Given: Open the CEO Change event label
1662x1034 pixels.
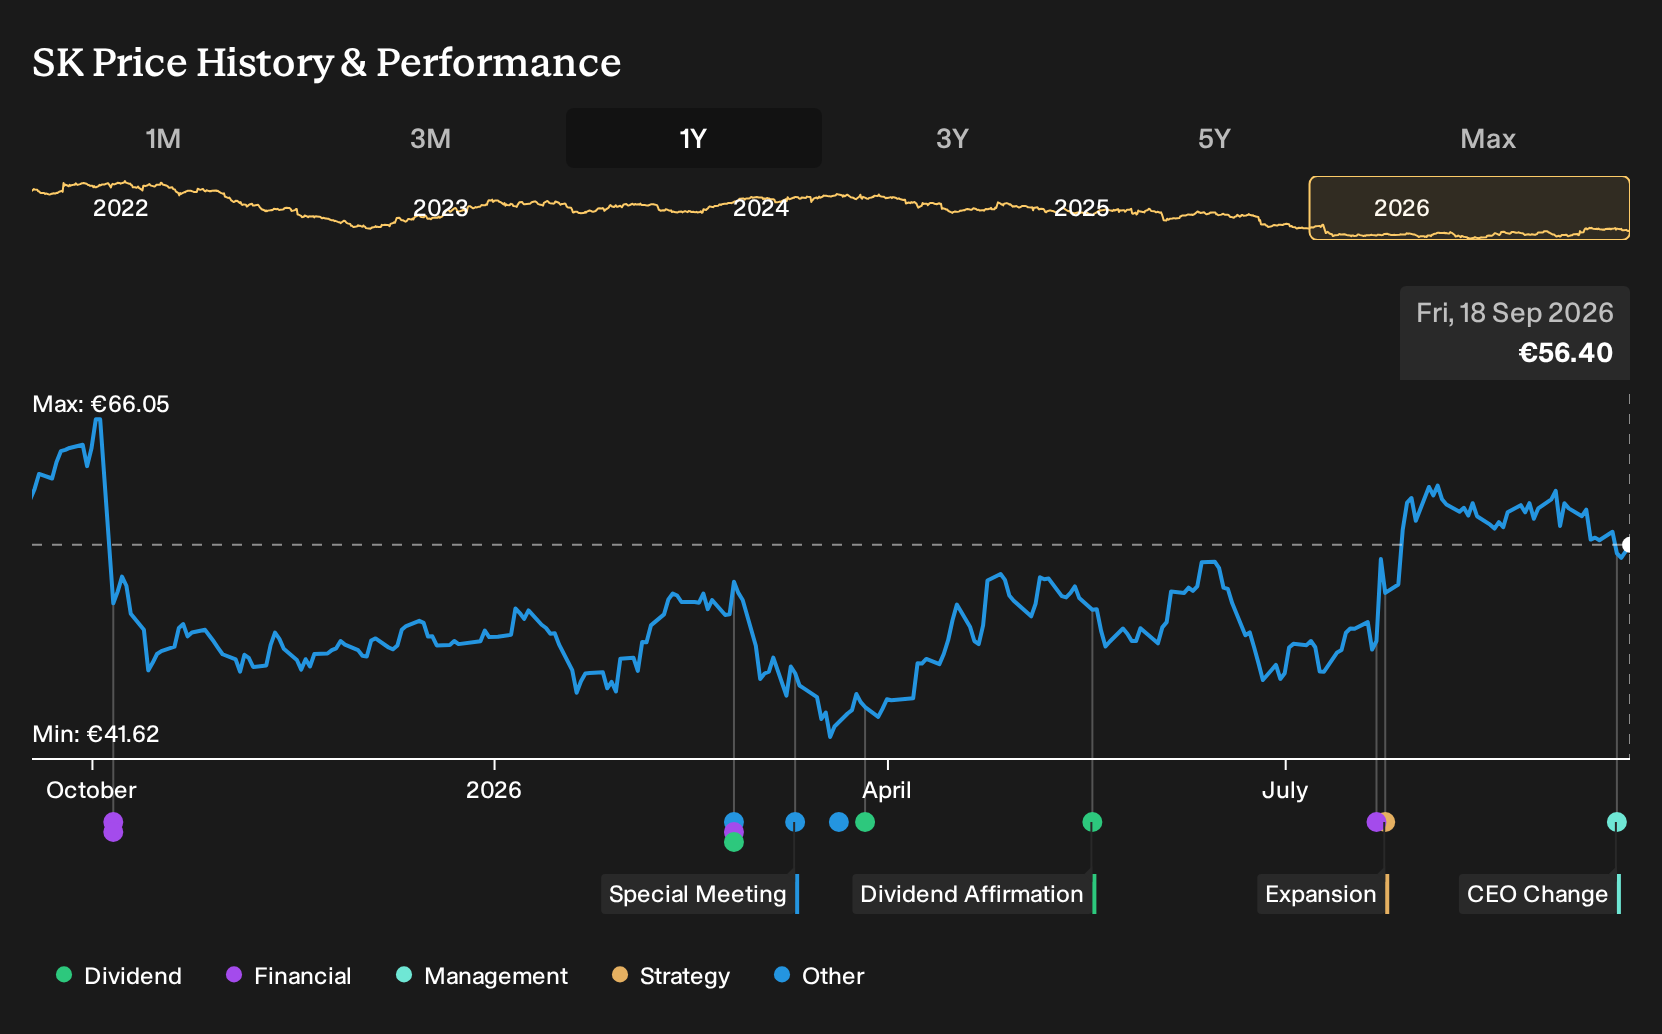Looking at the screenshot, I should pyautogui.click(x=1539, y=894).
